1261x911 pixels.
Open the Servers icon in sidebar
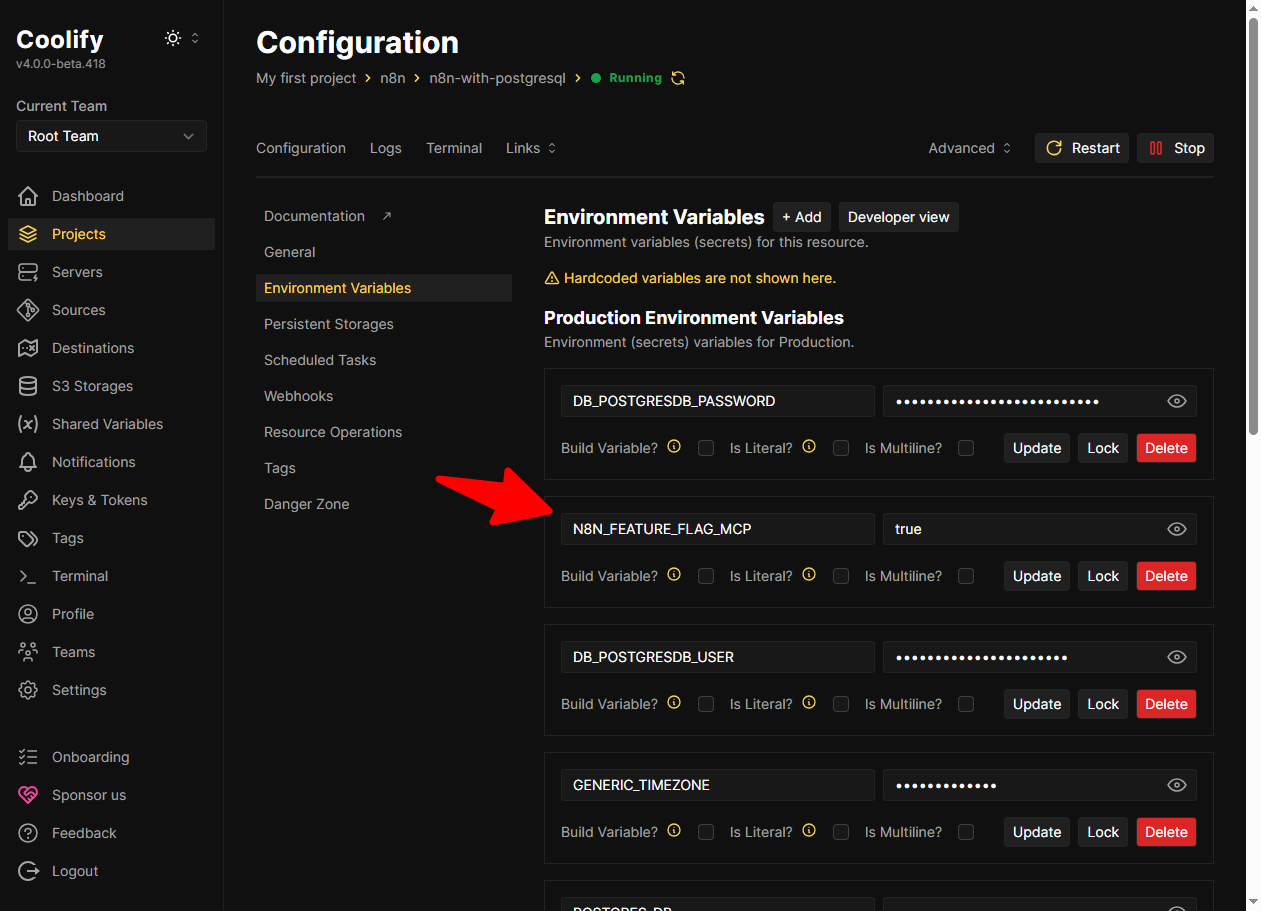point(28,272)
